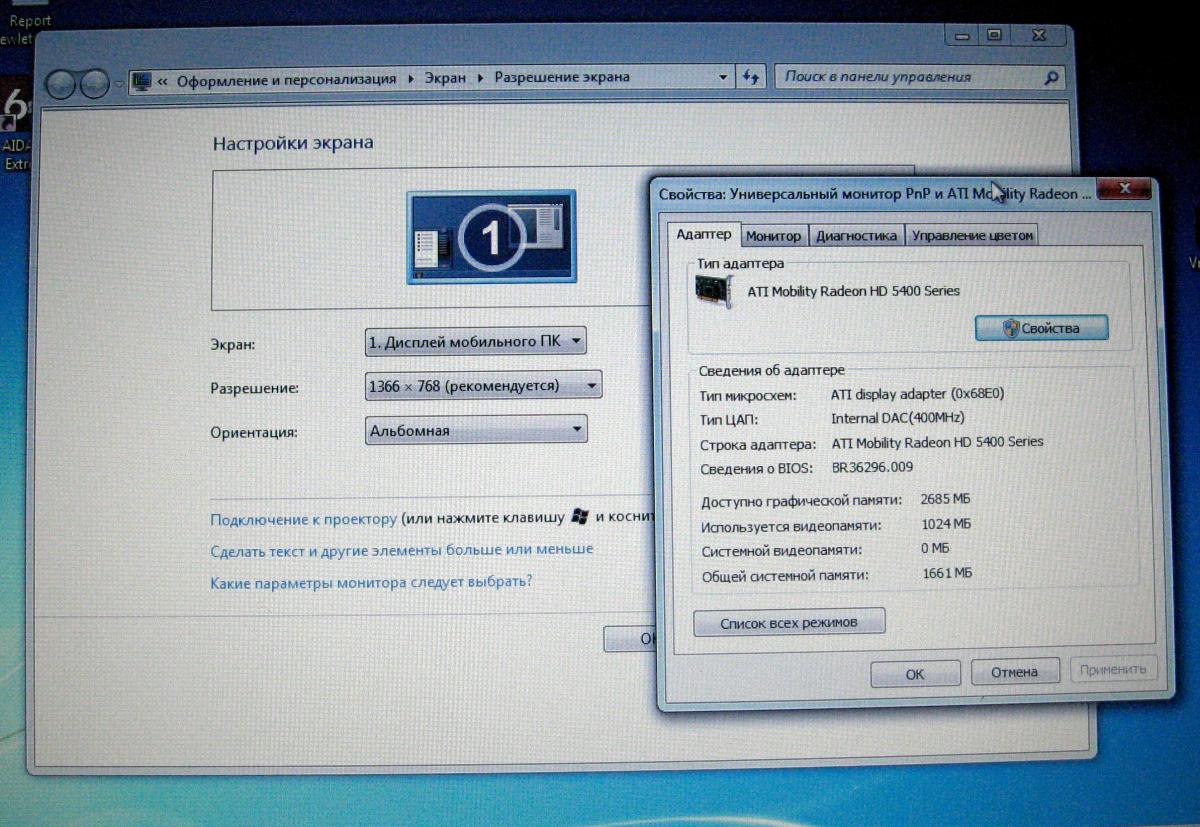Click the adapter type name under 'Тип адаптера'
Image resolution: width=1200 pixels, height=827 pixels.
point(853,291)
